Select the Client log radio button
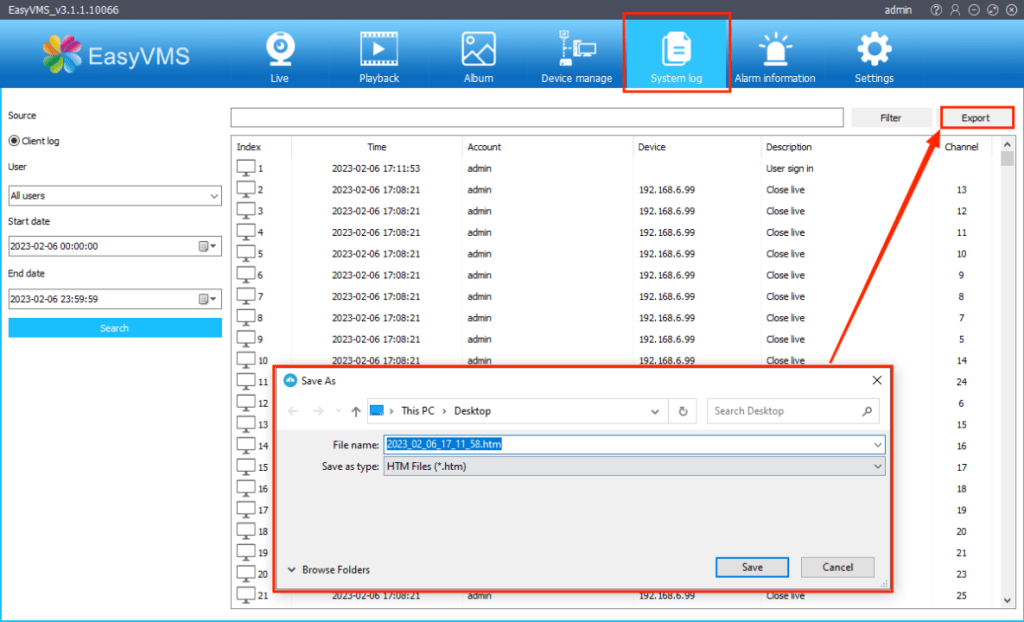 15,141
